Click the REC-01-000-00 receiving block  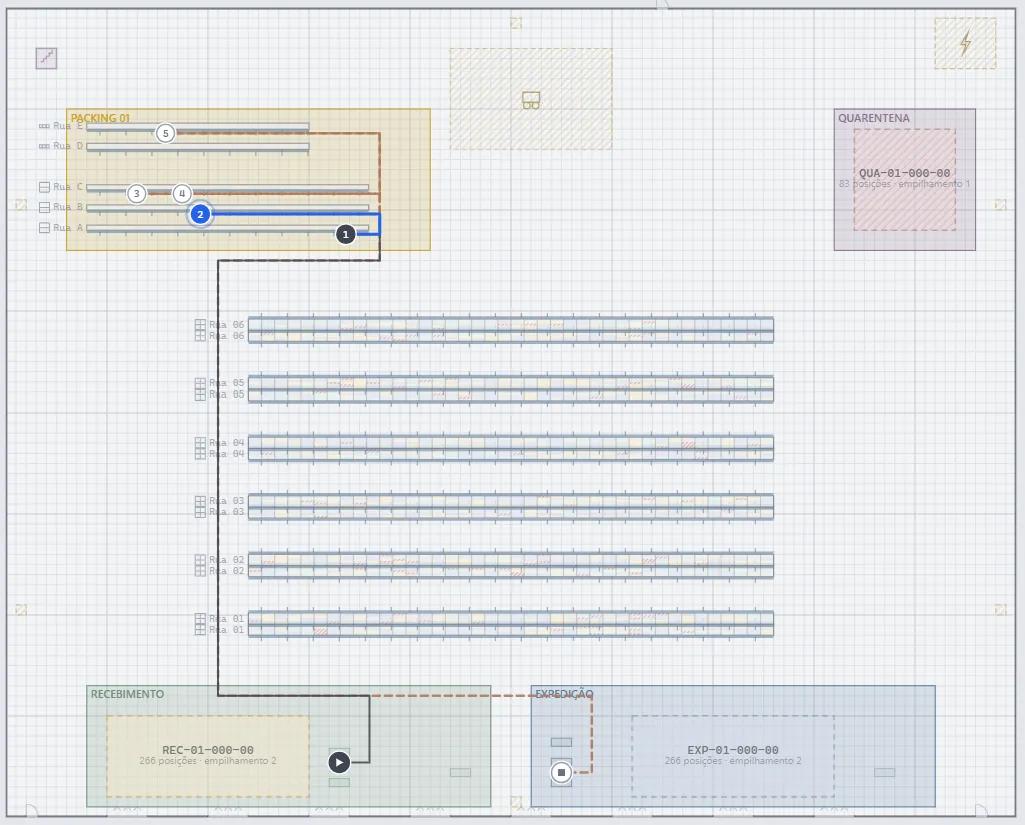(208, 756)
